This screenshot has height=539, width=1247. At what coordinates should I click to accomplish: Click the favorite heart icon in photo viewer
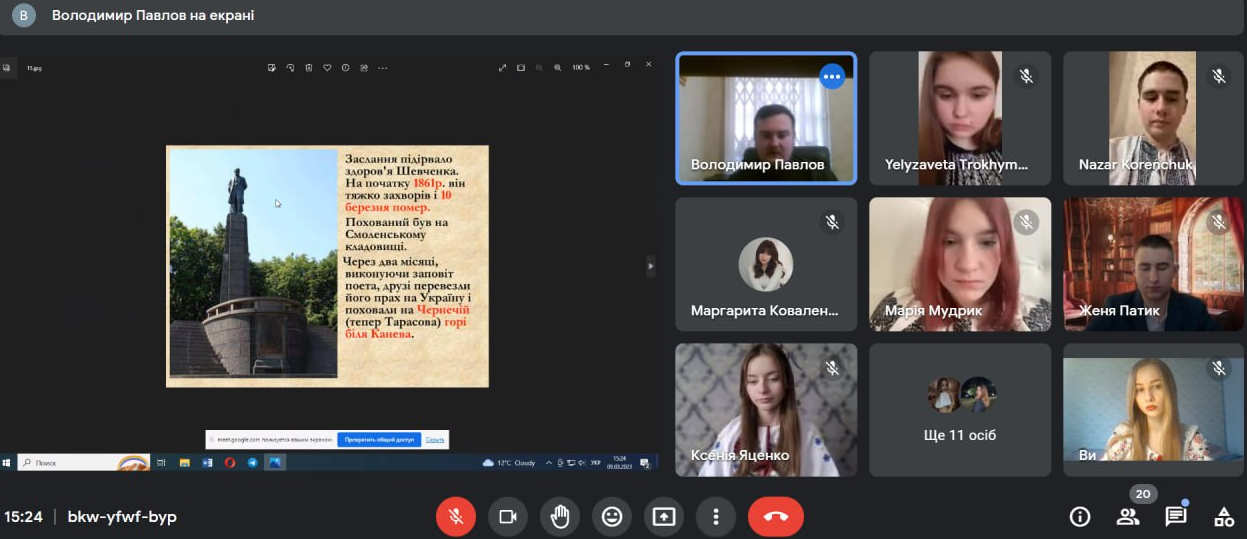tap(327, 68)
